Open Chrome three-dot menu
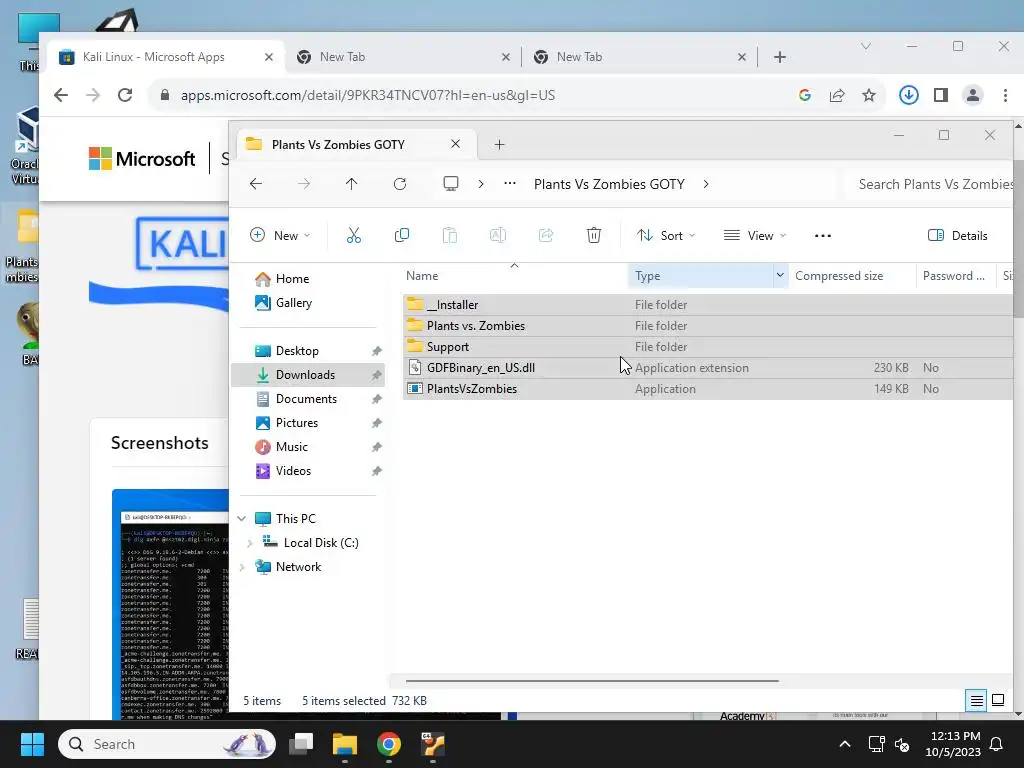1024x768 pixels. (1005, 95)
